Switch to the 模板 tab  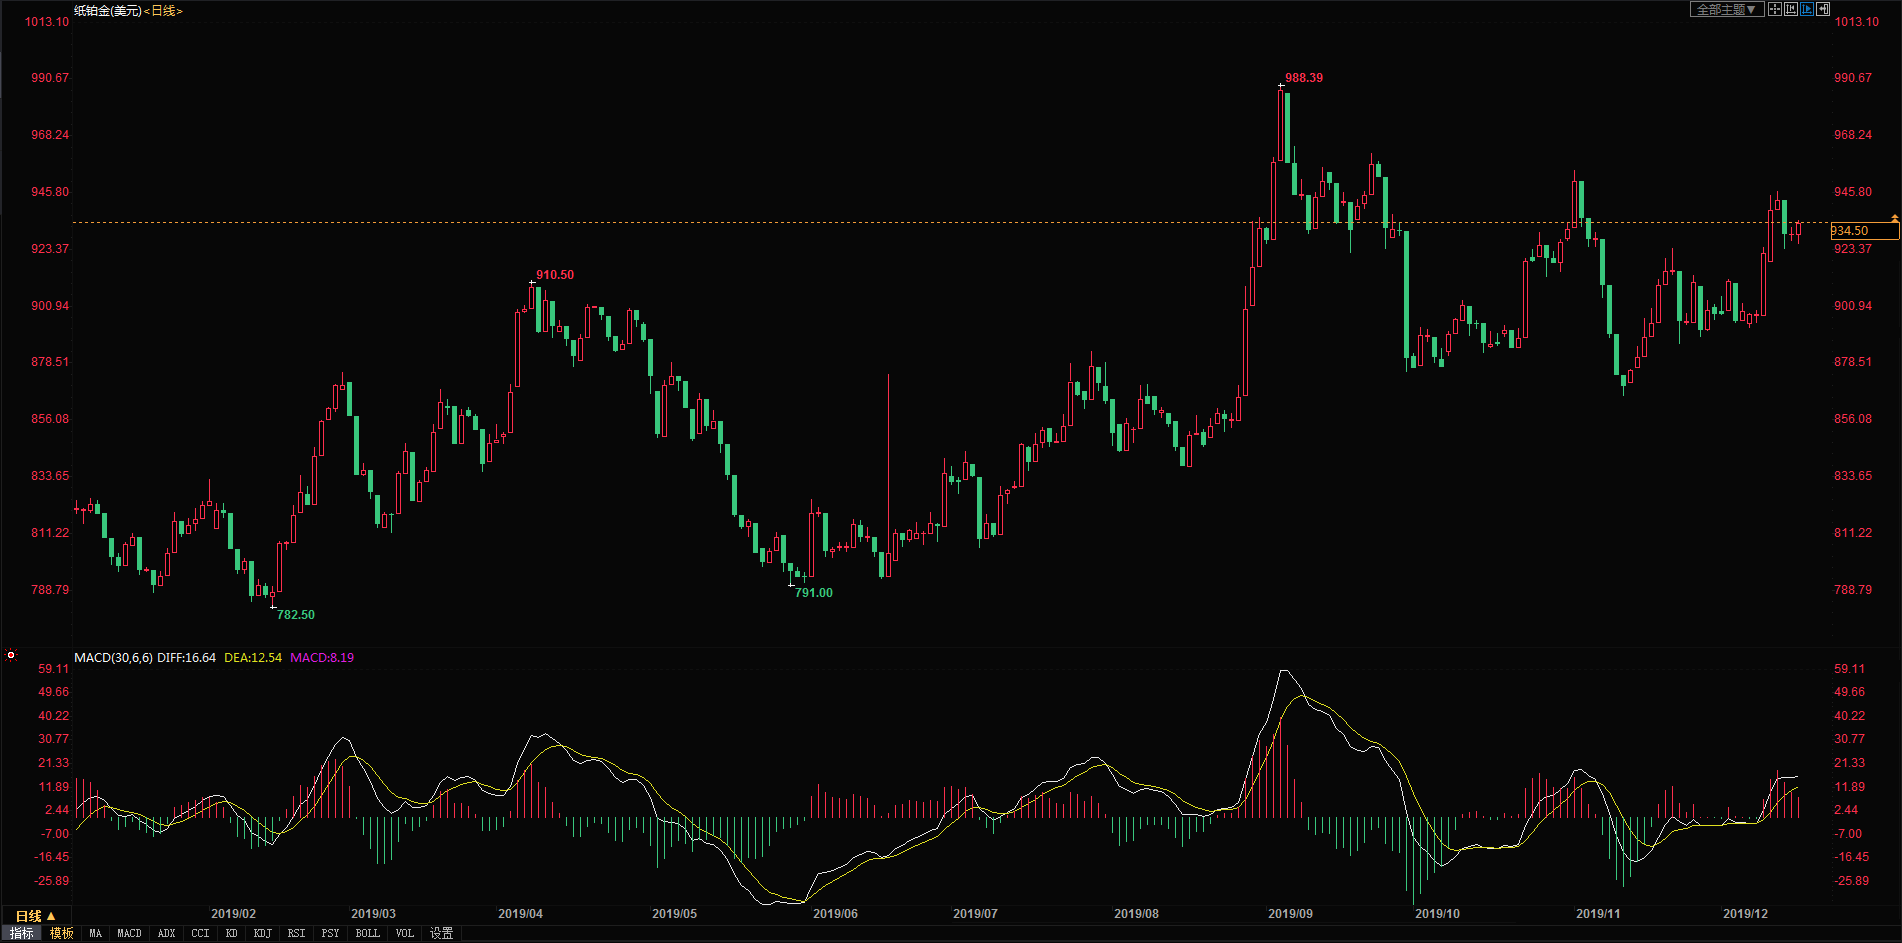point(62,933)
